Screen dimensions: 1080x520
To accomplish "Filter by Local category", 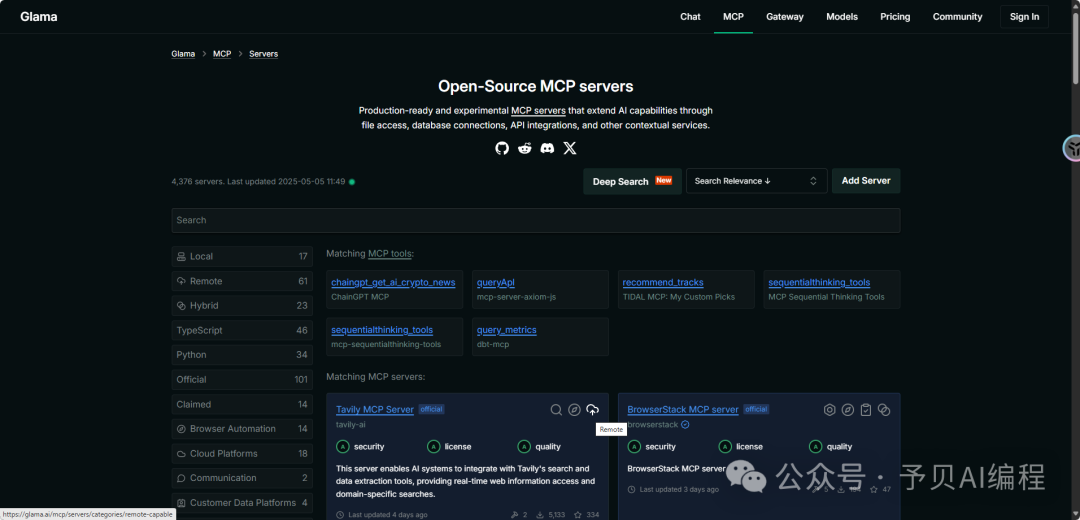I will coord(242,256).
